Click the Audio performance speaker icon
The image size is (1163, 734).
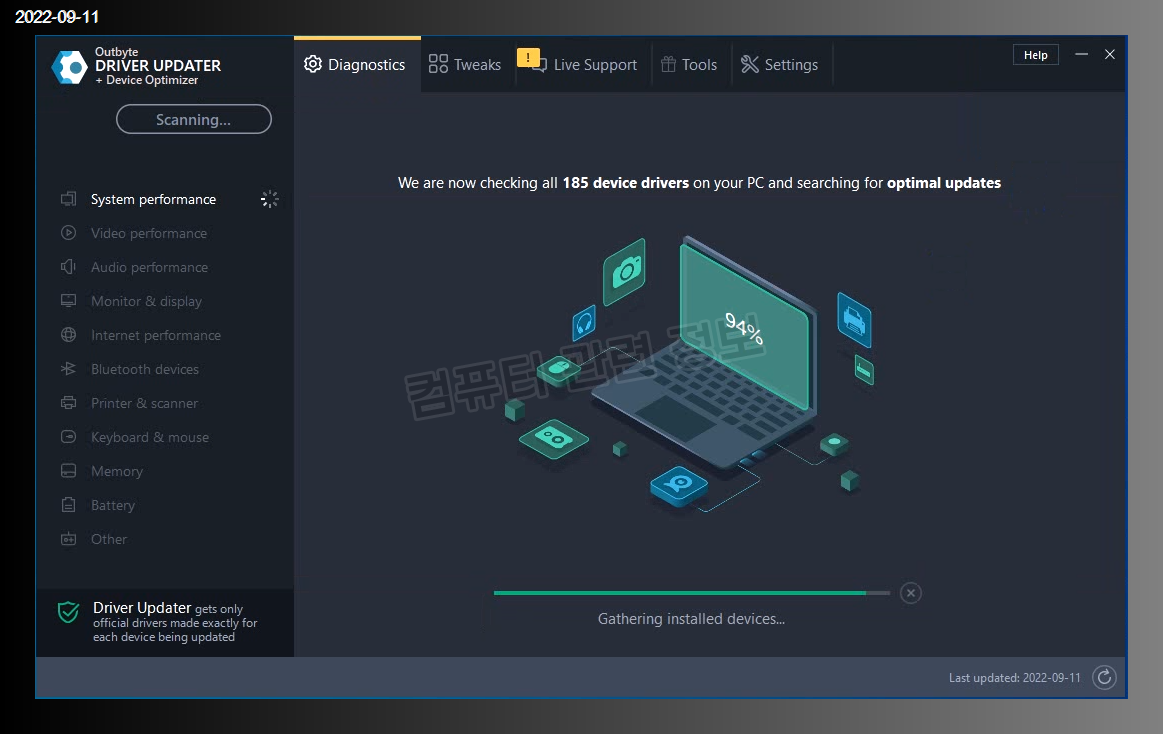[x=68, y=267]
